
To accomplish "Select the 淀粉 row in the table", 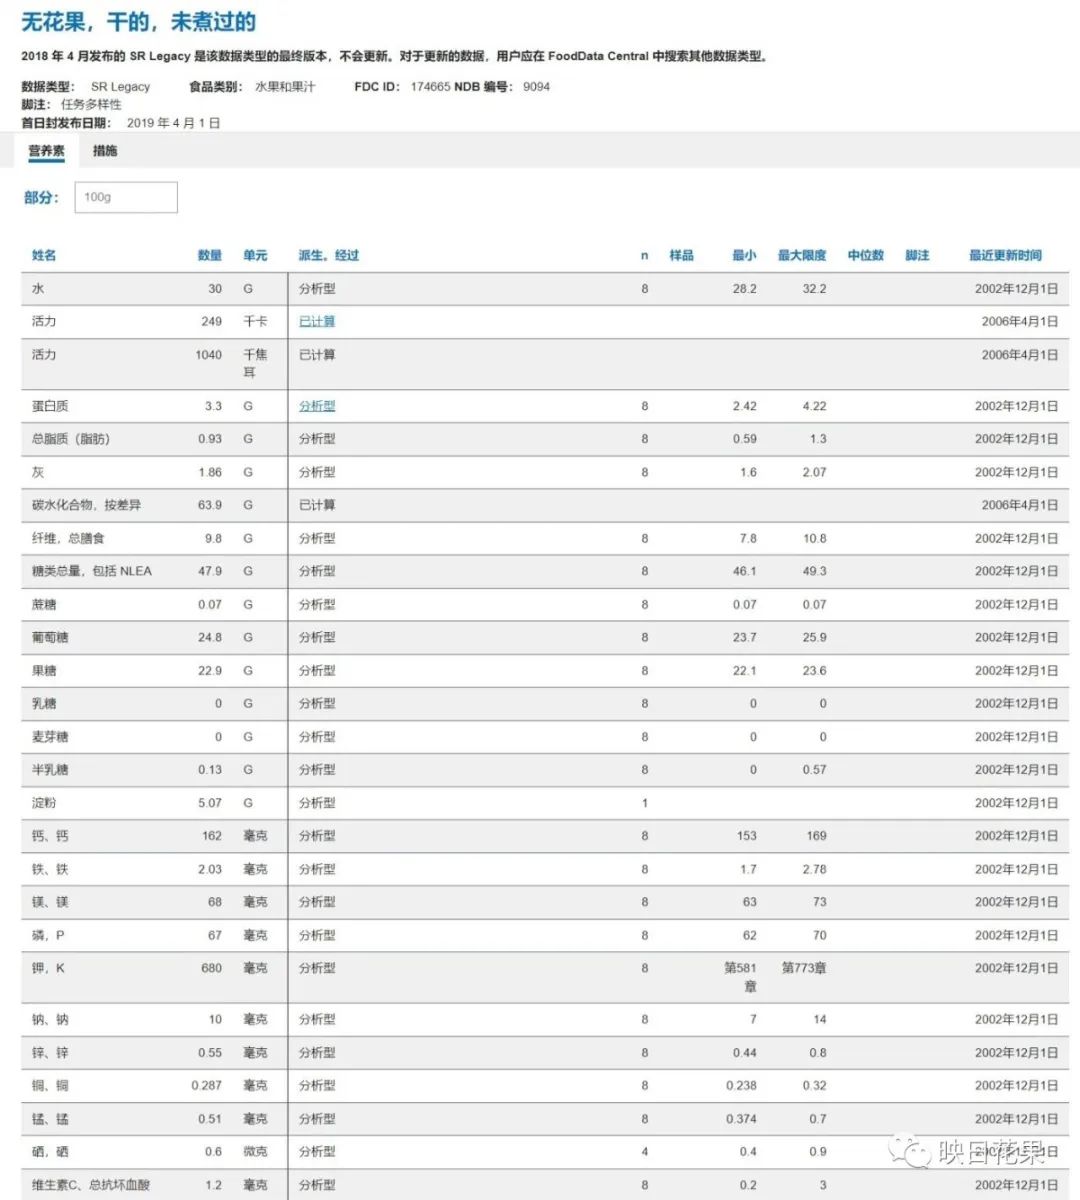I will (x=44, y=803).
